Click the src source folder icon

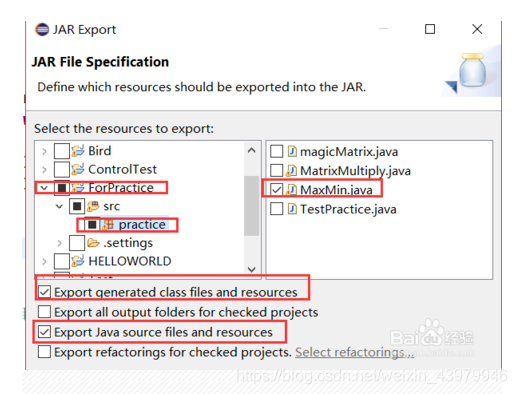click(x=93, y=206)
